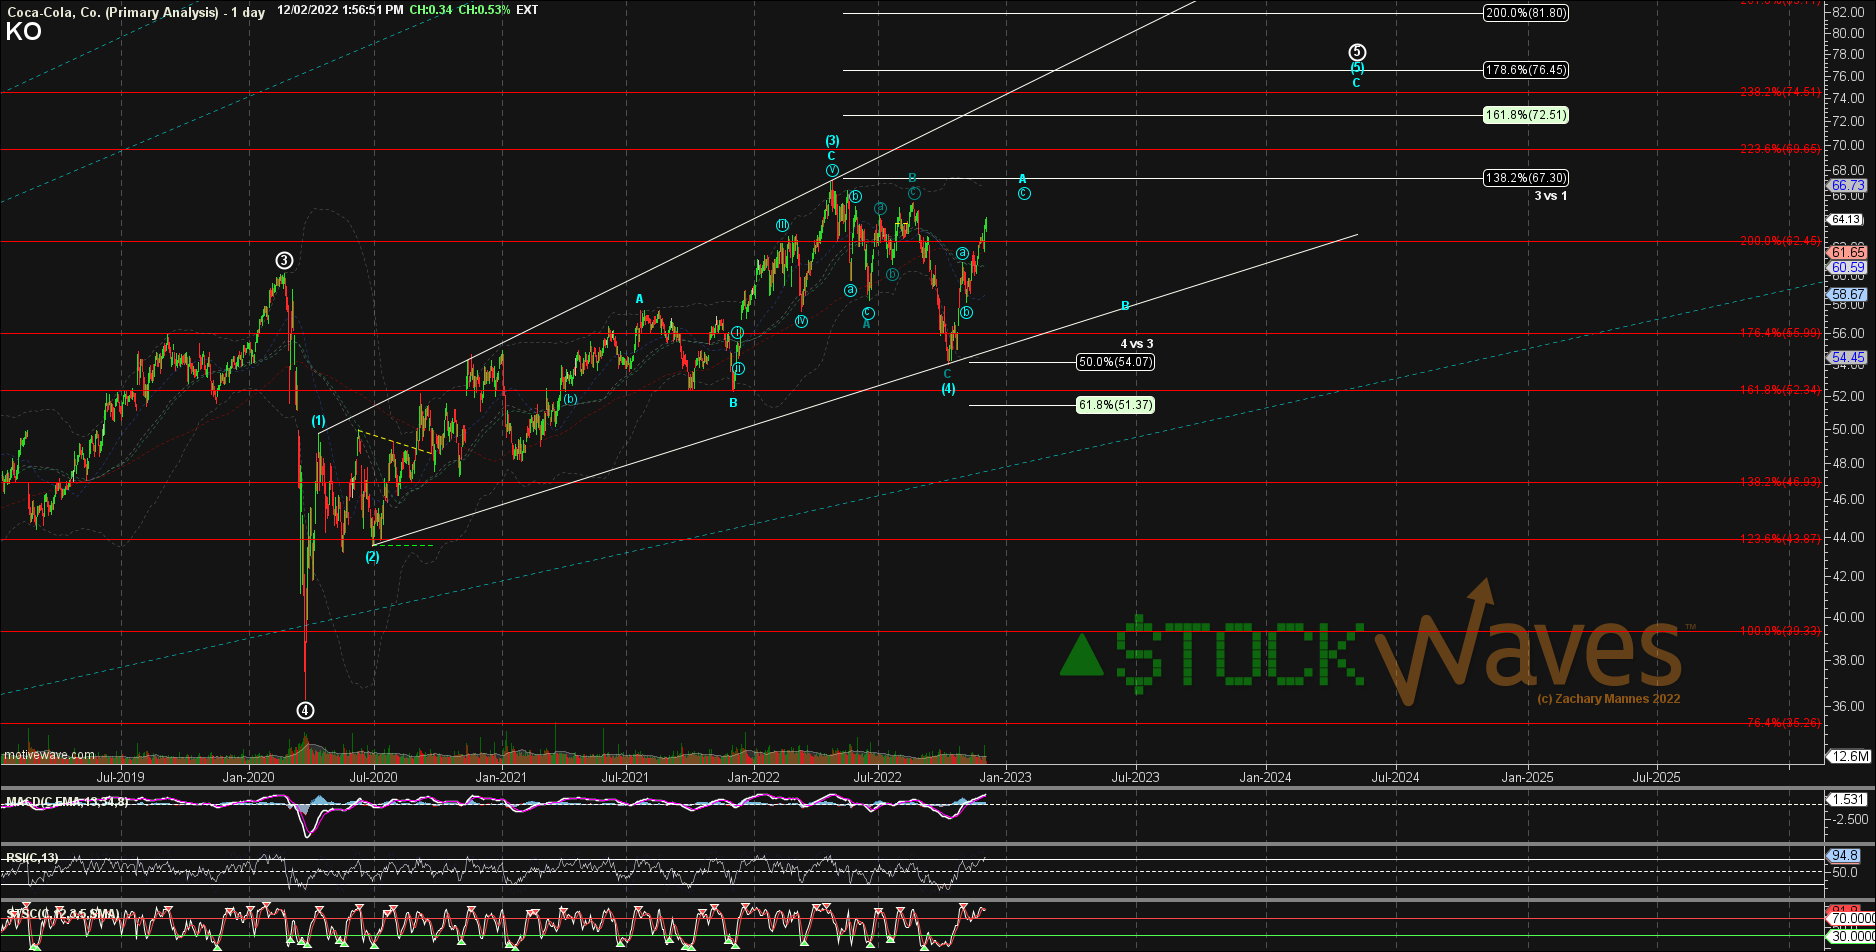Select the 200.0%(81.80) Fibonacci extension label

click(x=1526, y=13)
